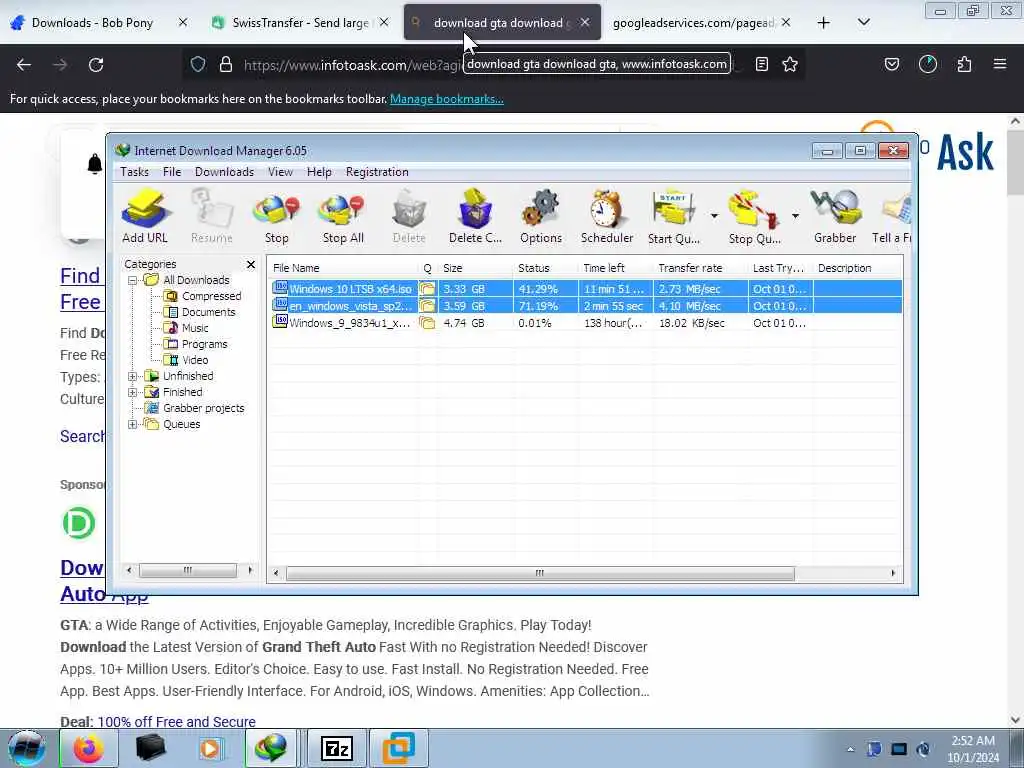Screen dimensions: 1024x768
Task: Click the download list horizontal scrollbar
Action: click(540, 573)
